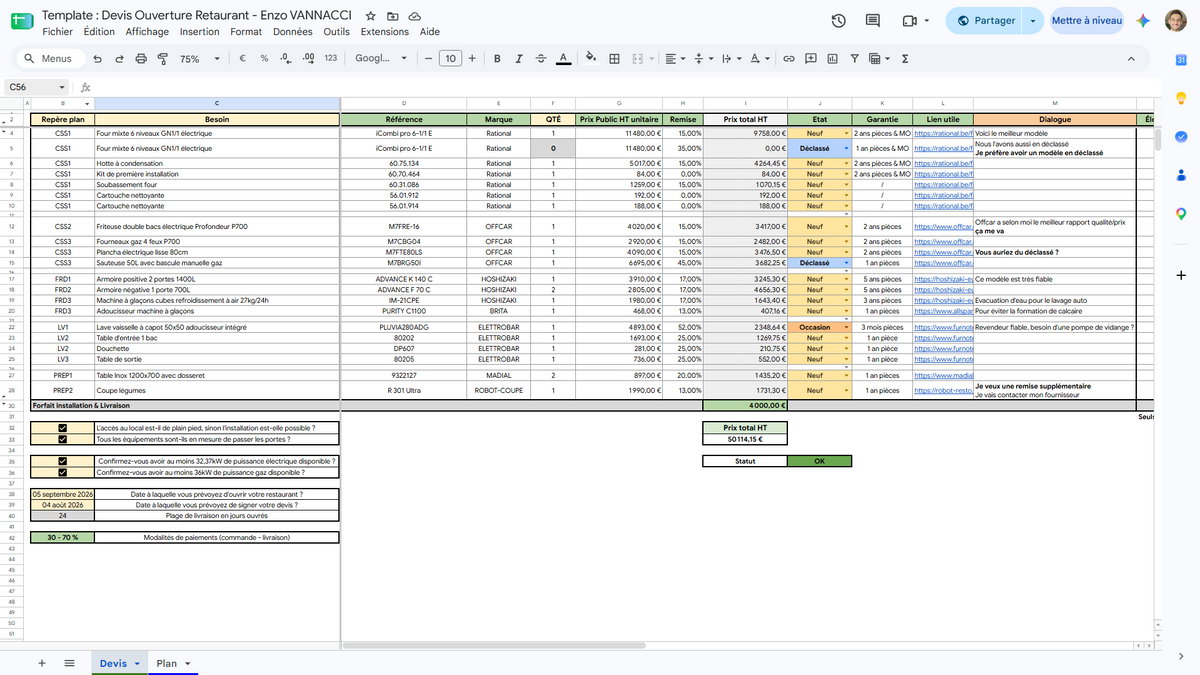
Task: Open the Plan sheet tab menu arrow
Action: (x=186, y=663)
